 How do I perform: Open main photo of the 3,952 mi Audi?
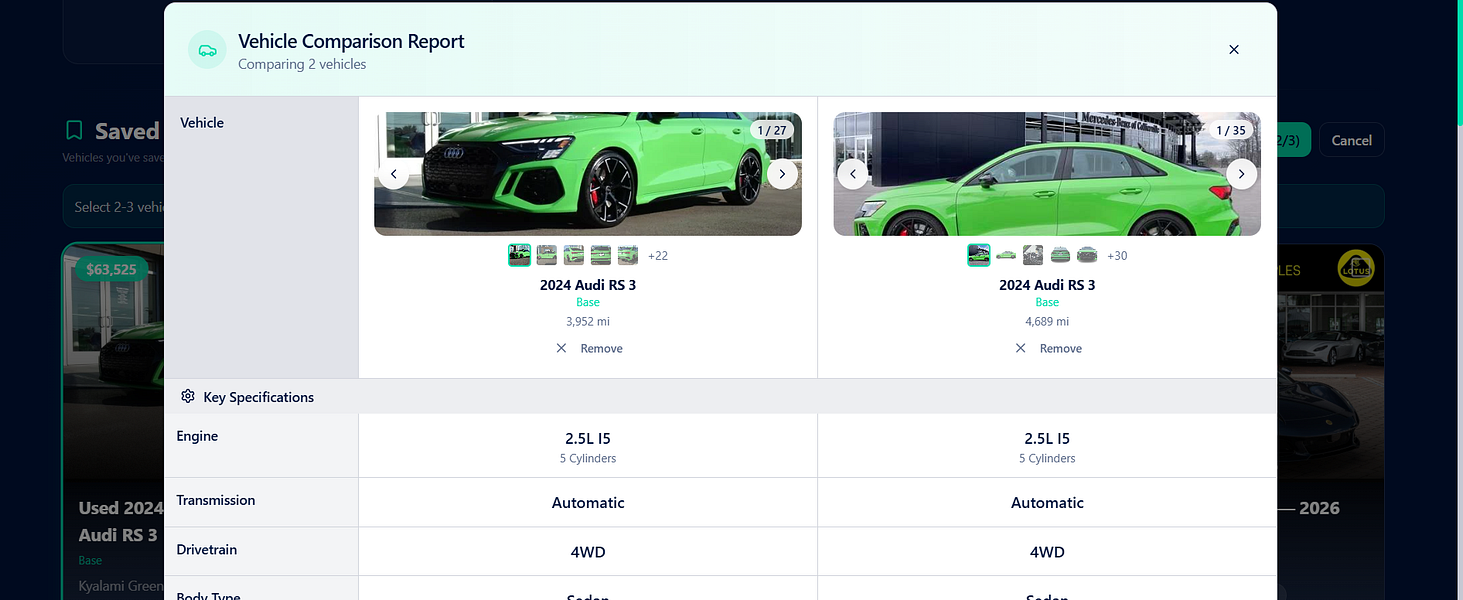pos(588,174)
